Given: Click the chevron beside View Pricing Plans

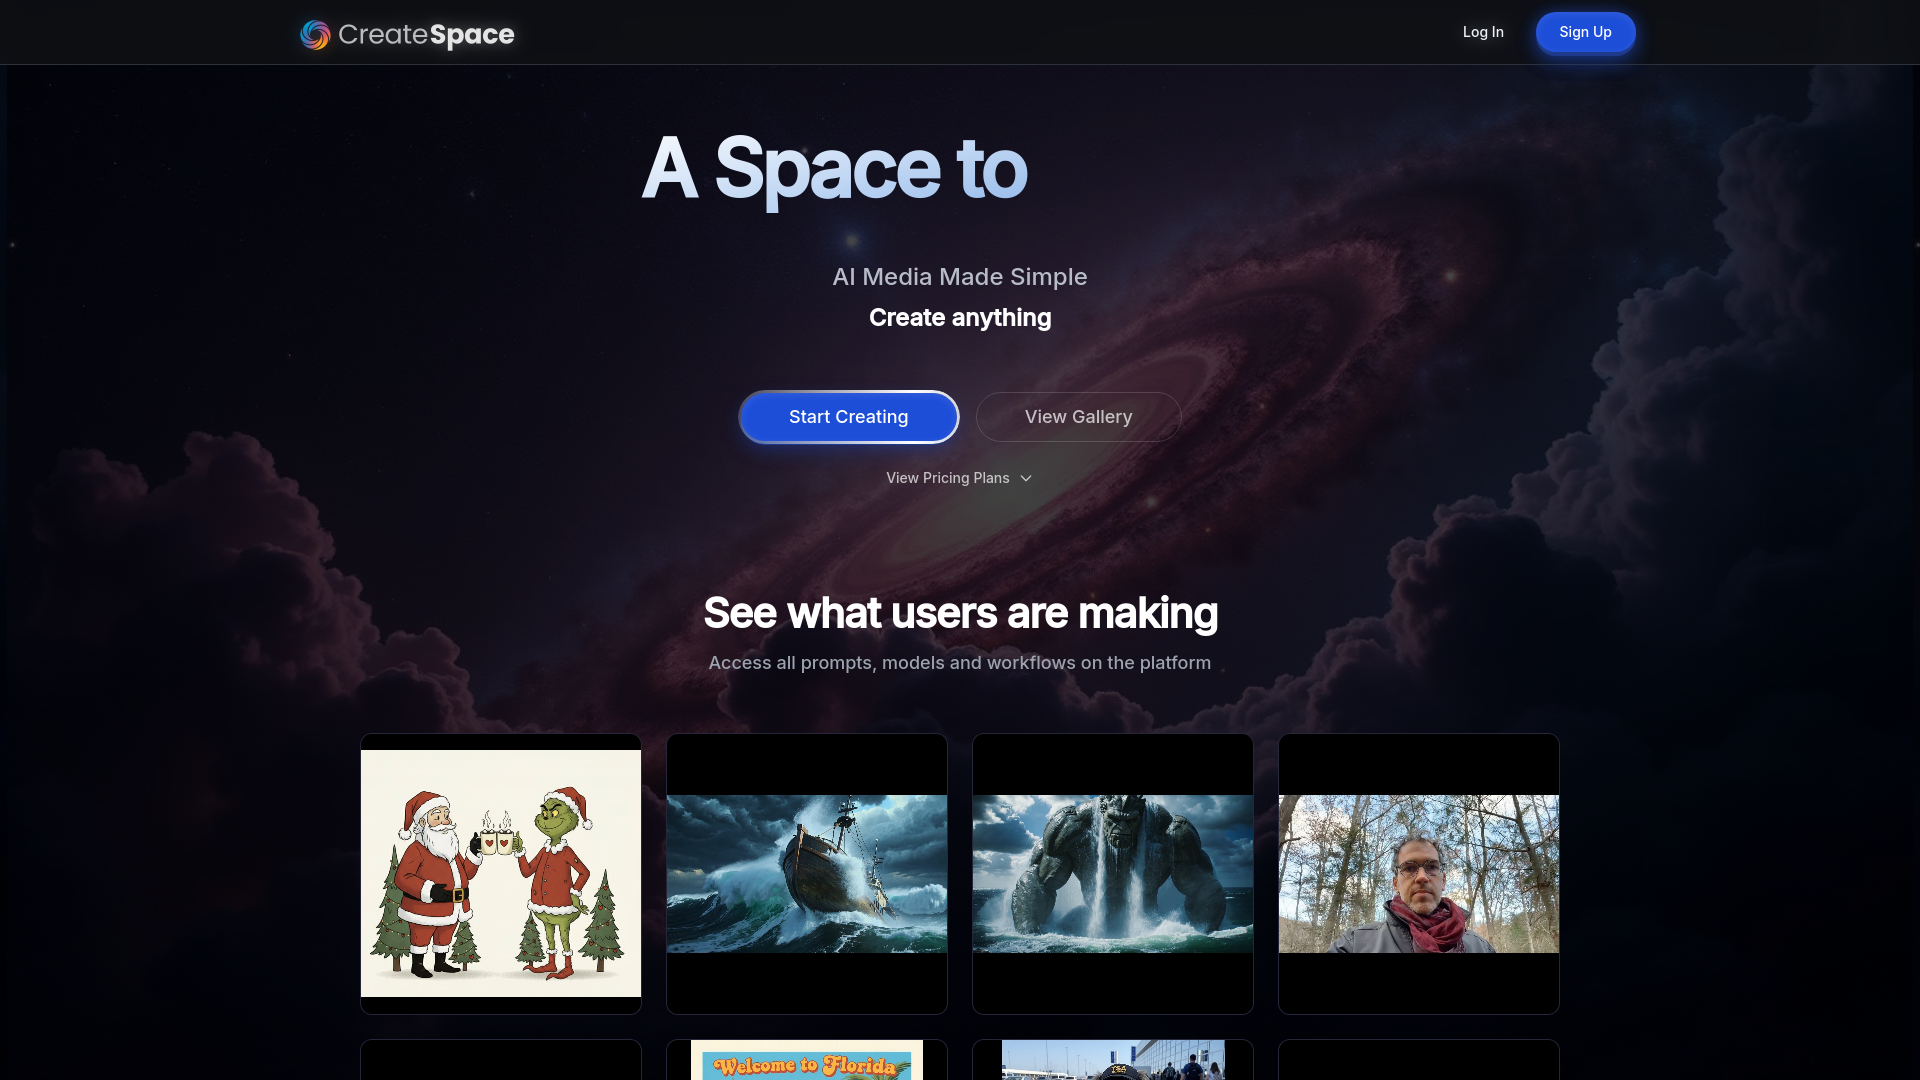Looking at the screenshot, I should click(1026, 478).
